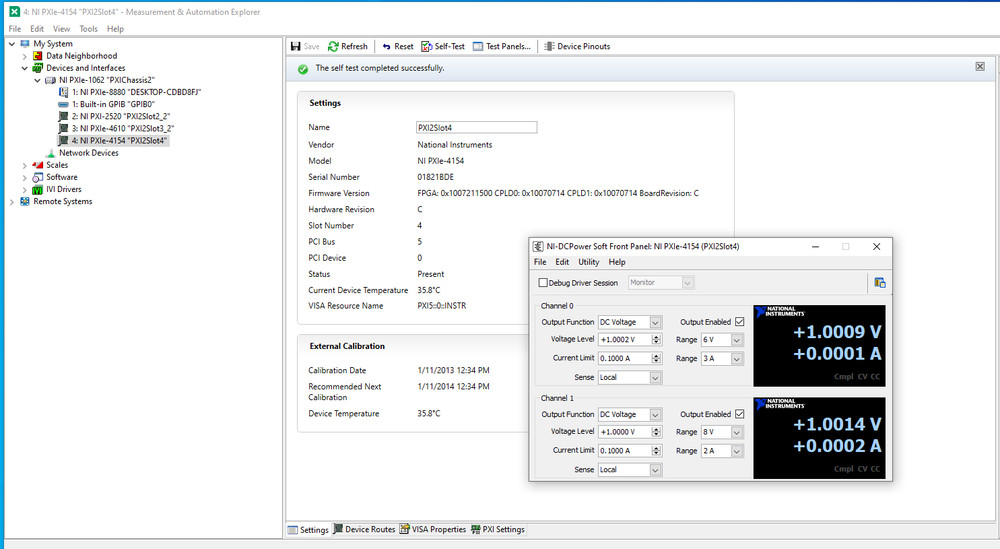Viewport: 1000px width, 549px height.
Task: Open the Edit menu in MAX
Action: click(37, 29)
